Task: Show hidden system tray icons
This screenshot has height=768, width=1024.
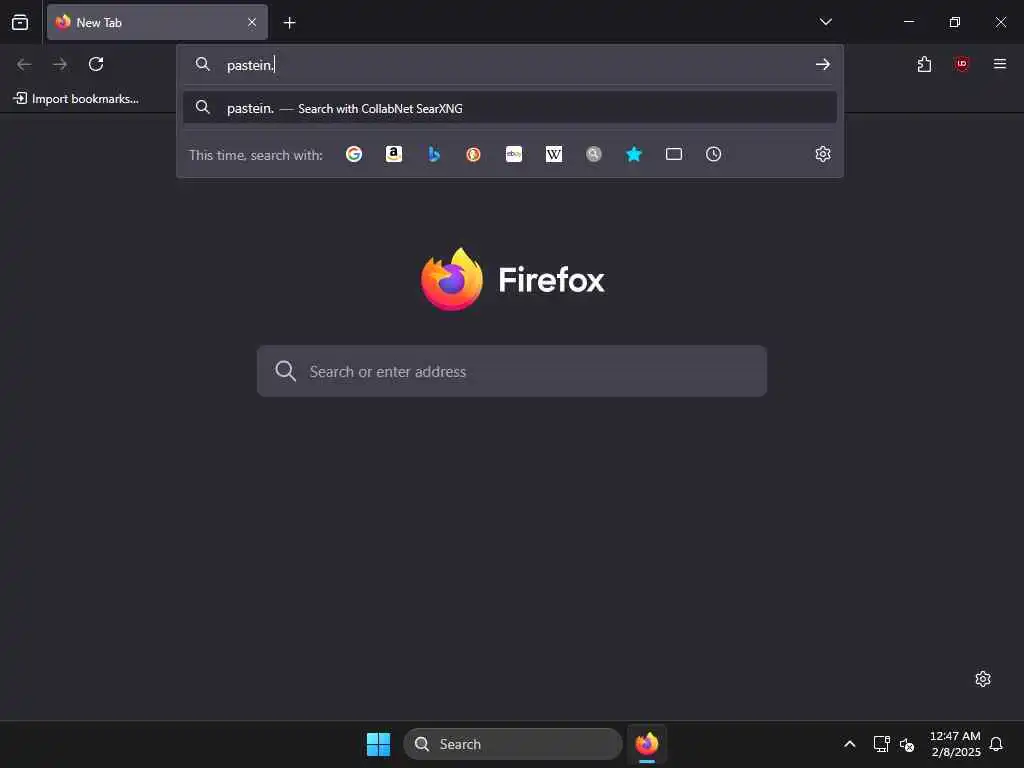Action: 850,744
